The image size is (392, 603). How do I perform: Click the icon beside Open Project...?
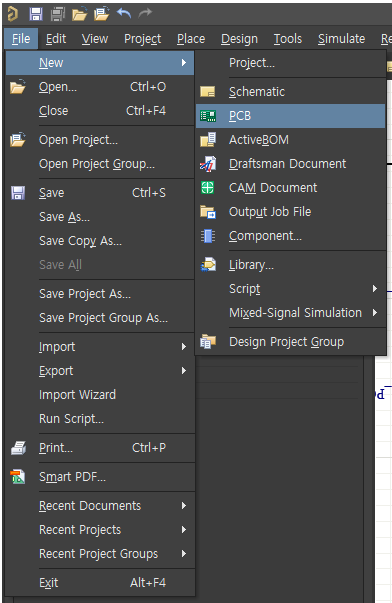pos(18,140)
